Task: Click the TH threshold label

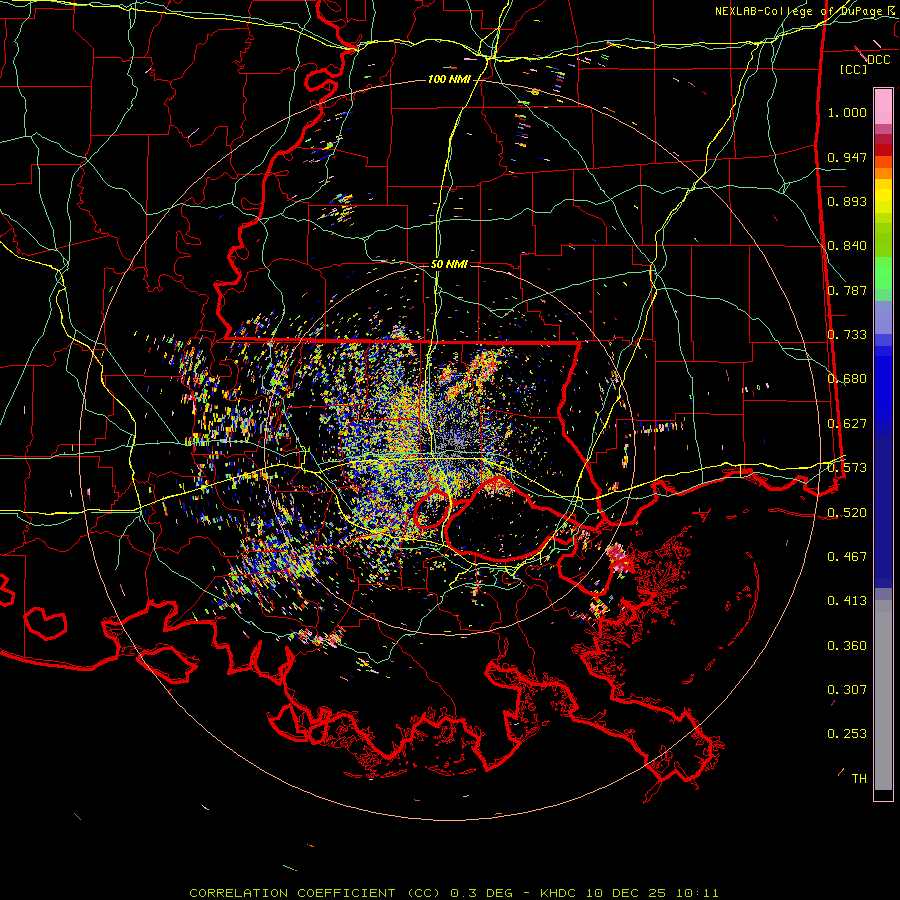Action: (859, 779)
